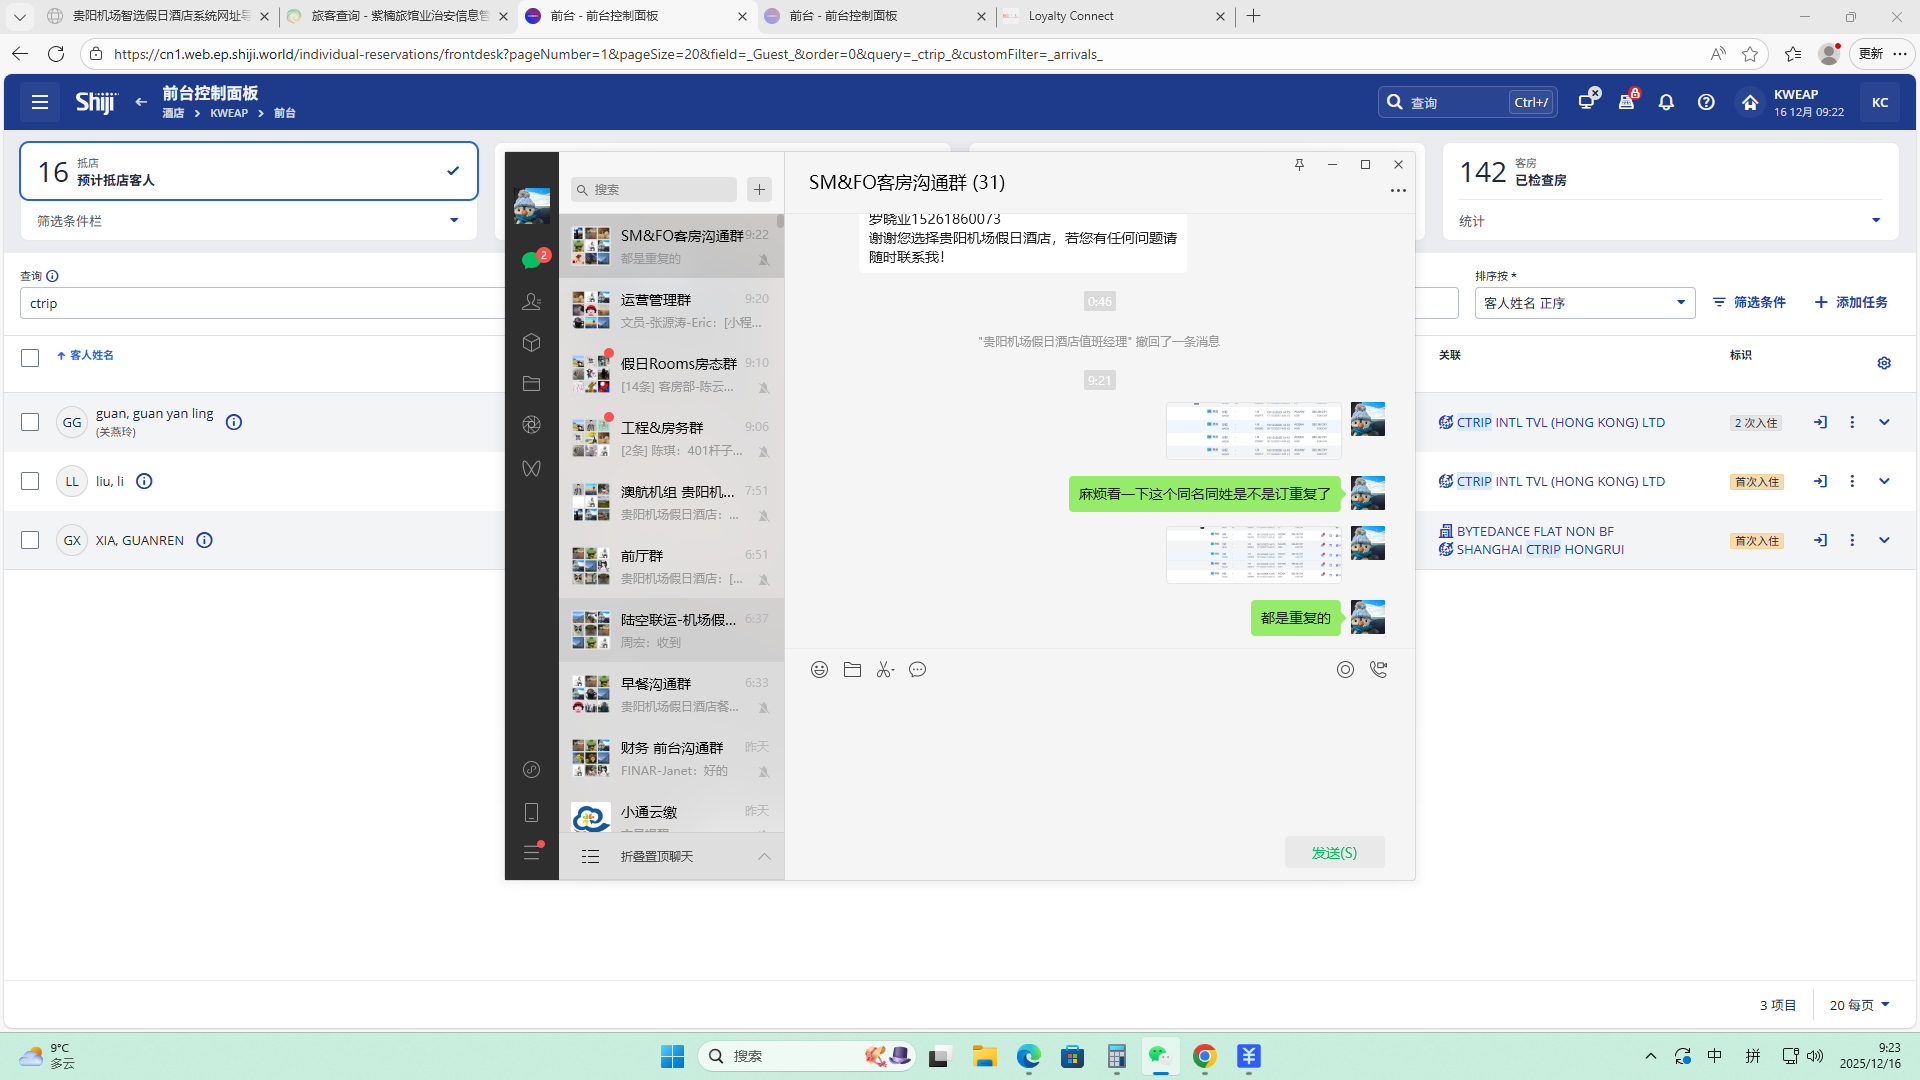Open the screenshot scissors tool in chat
The image size is (1920, 1080).
click(884, 670)
